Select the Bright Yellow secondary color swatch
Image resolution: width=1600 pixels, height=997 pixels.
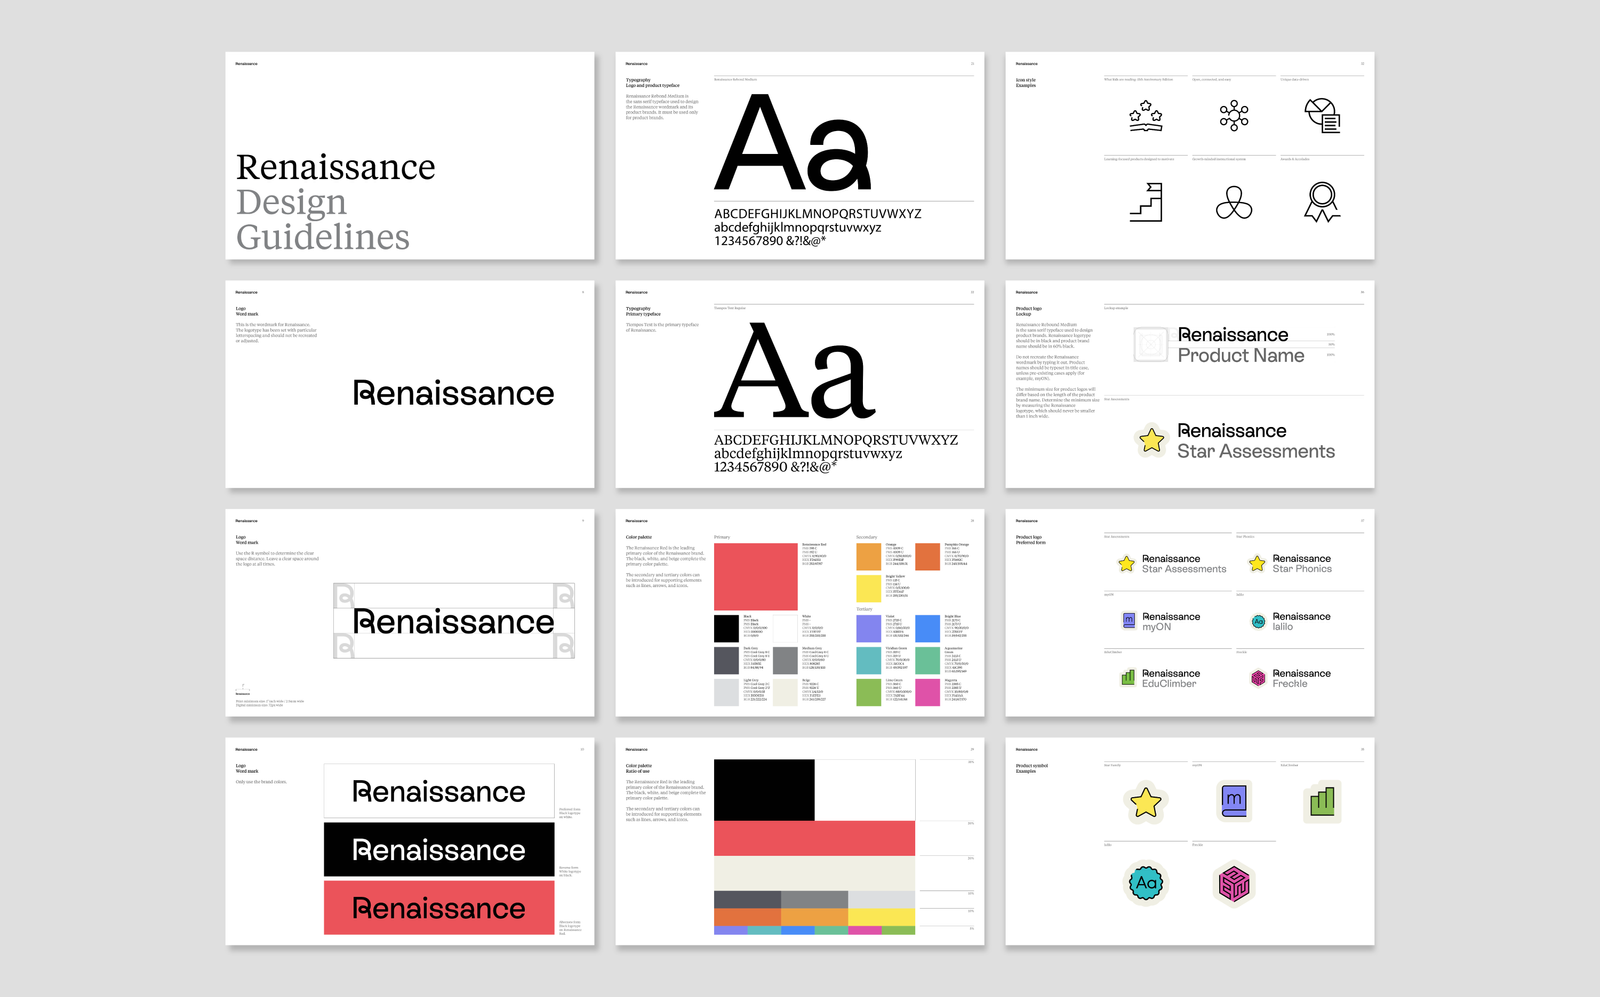(868, 588)
